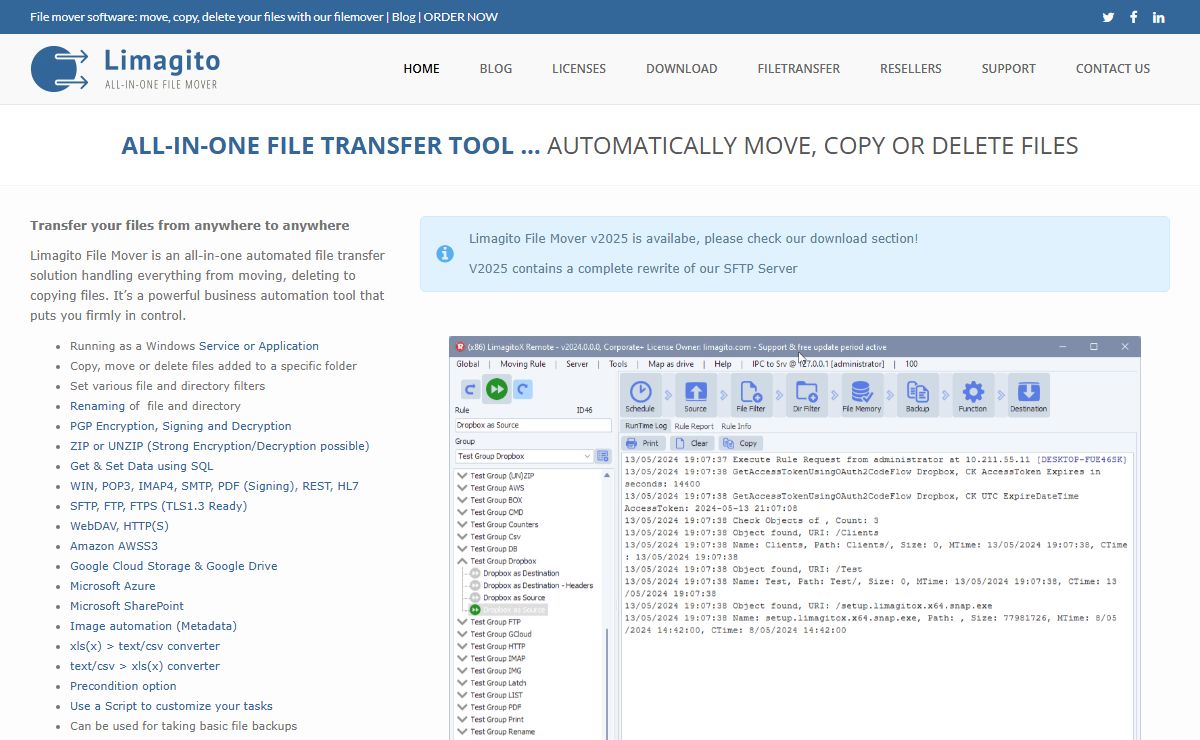Open the BLOG navigation item

(x=496, y=69)
